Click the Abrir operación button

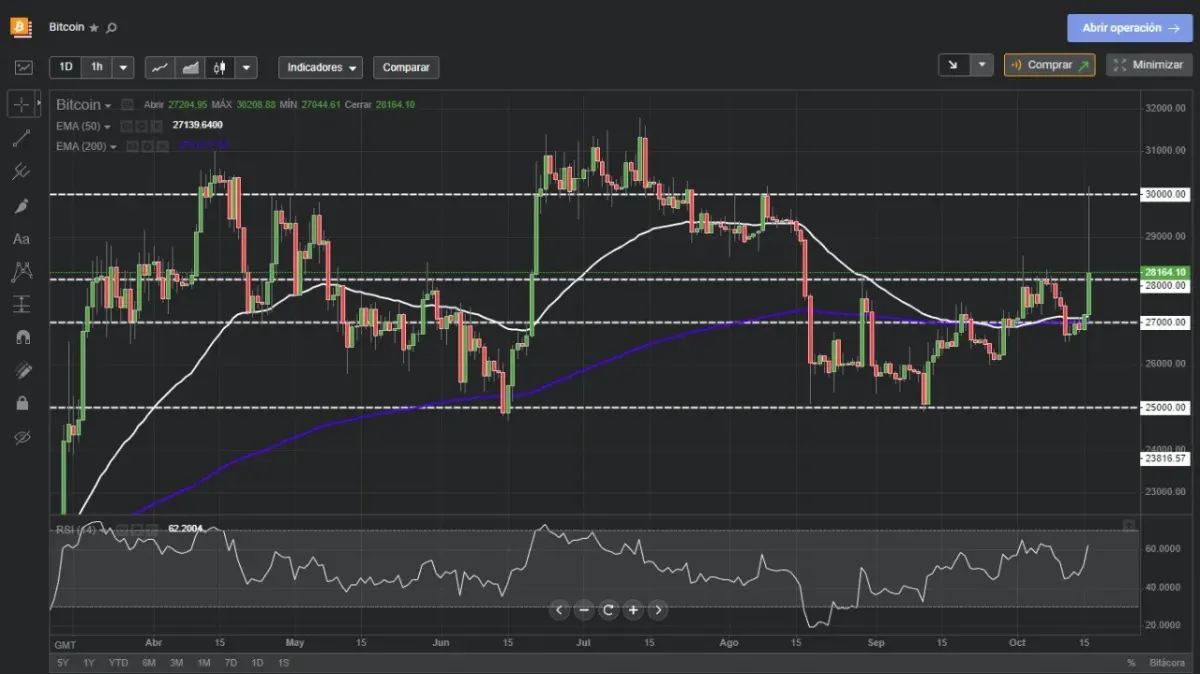pyautogui.click(x=1130, y=28)
